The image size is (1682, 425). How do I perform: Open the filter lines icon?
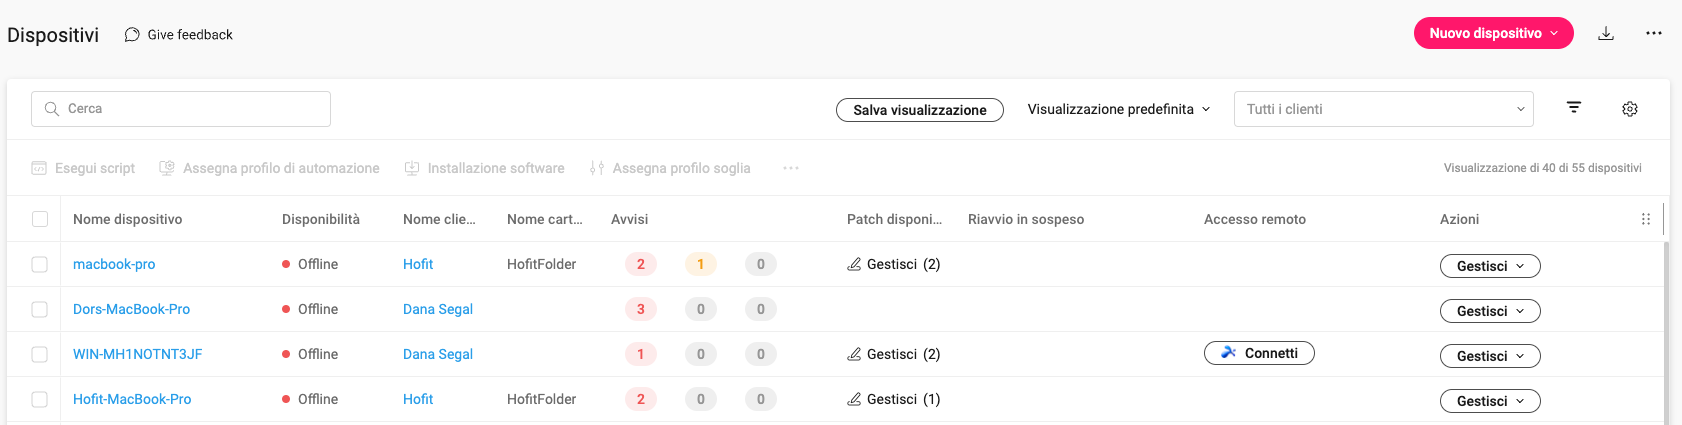click(x=1574, y=108)
